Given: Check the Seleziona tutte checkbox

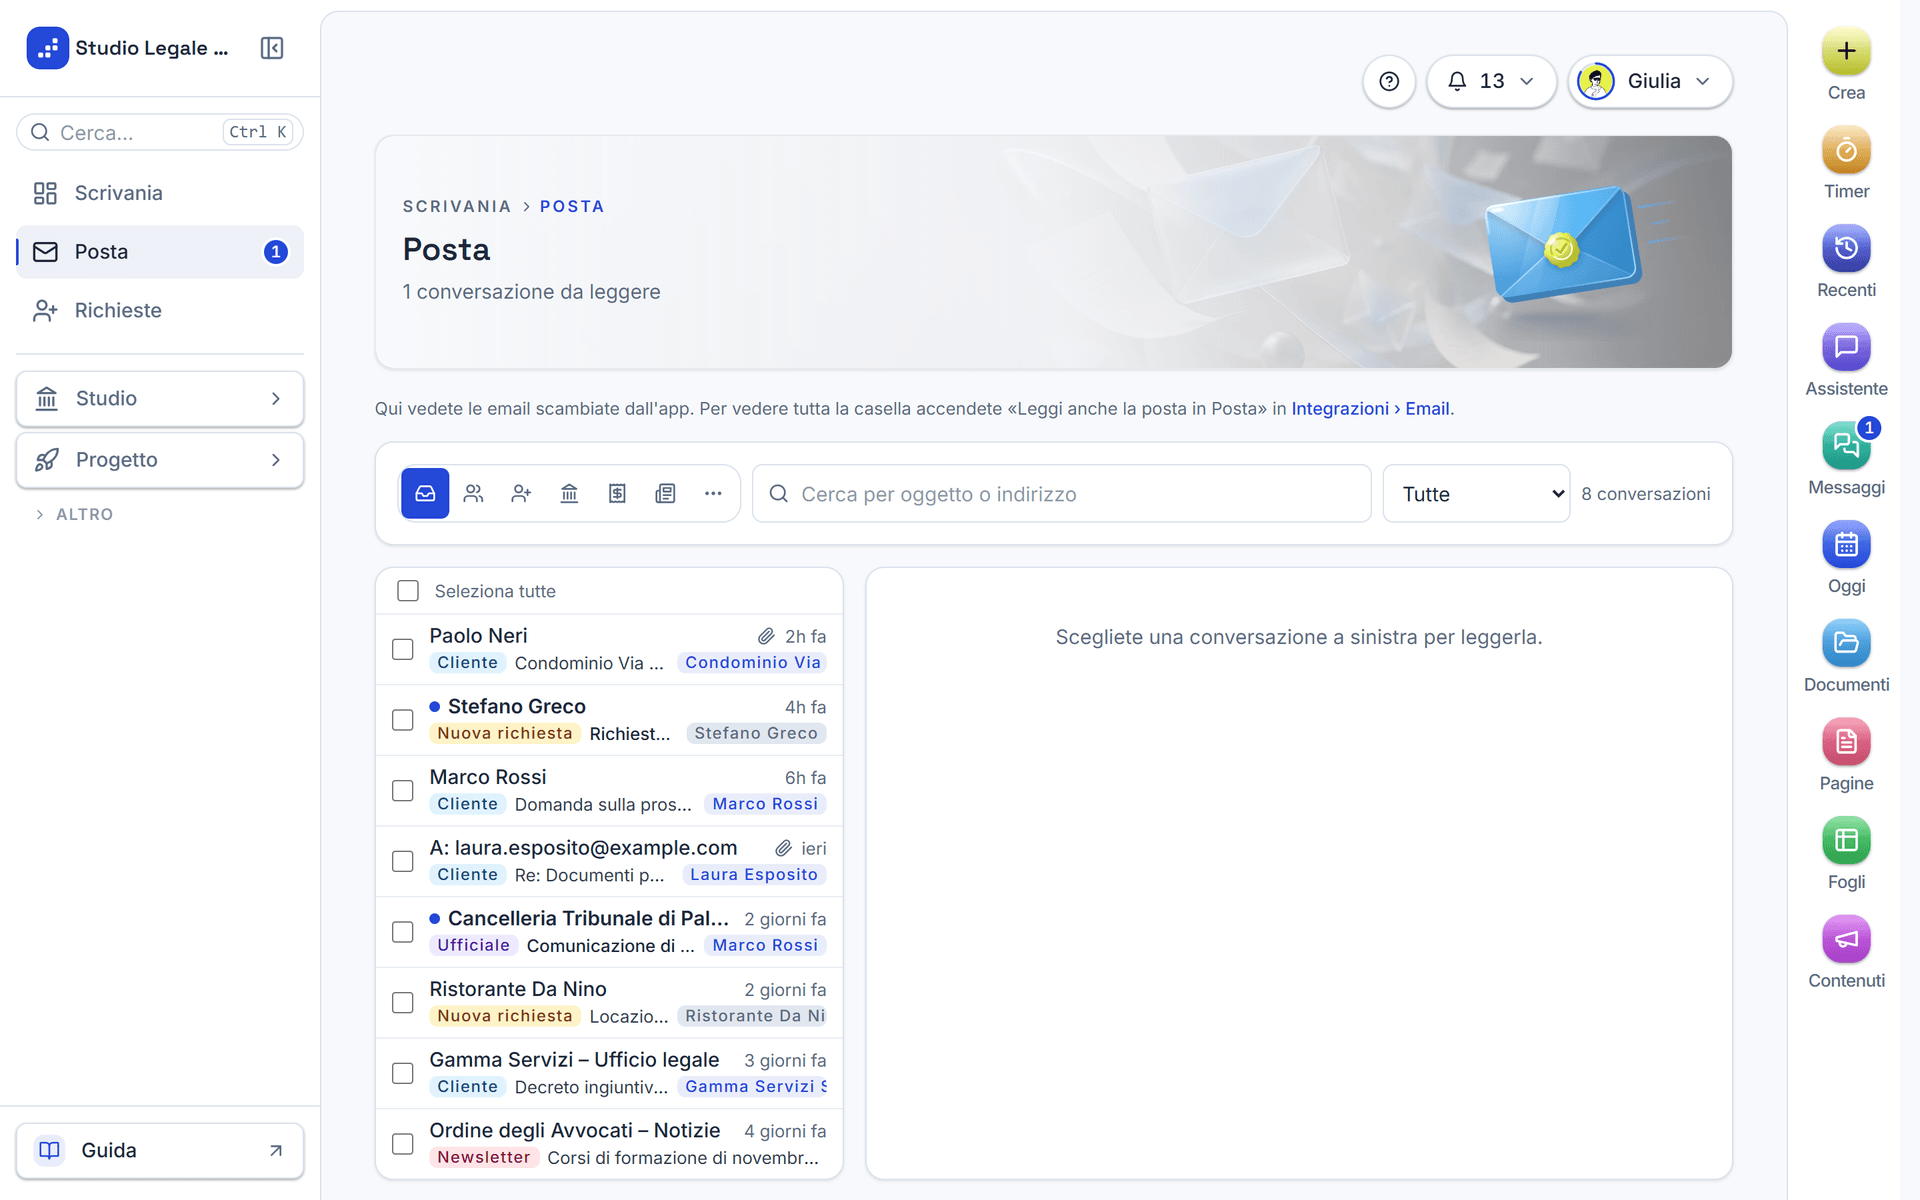Looking at the screenshot, I should pyautogui.click(x=408, y=591).
